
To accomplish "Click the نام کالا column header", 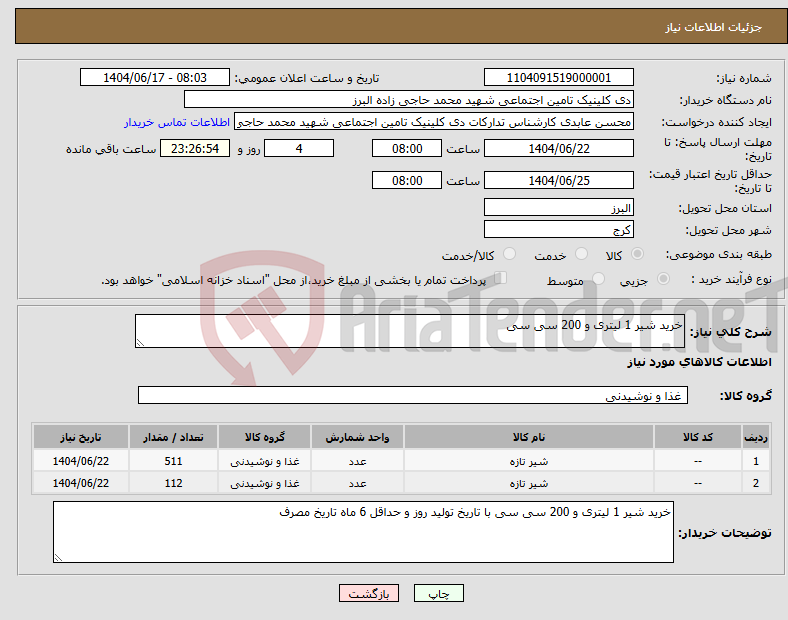I will click(528, 438).
